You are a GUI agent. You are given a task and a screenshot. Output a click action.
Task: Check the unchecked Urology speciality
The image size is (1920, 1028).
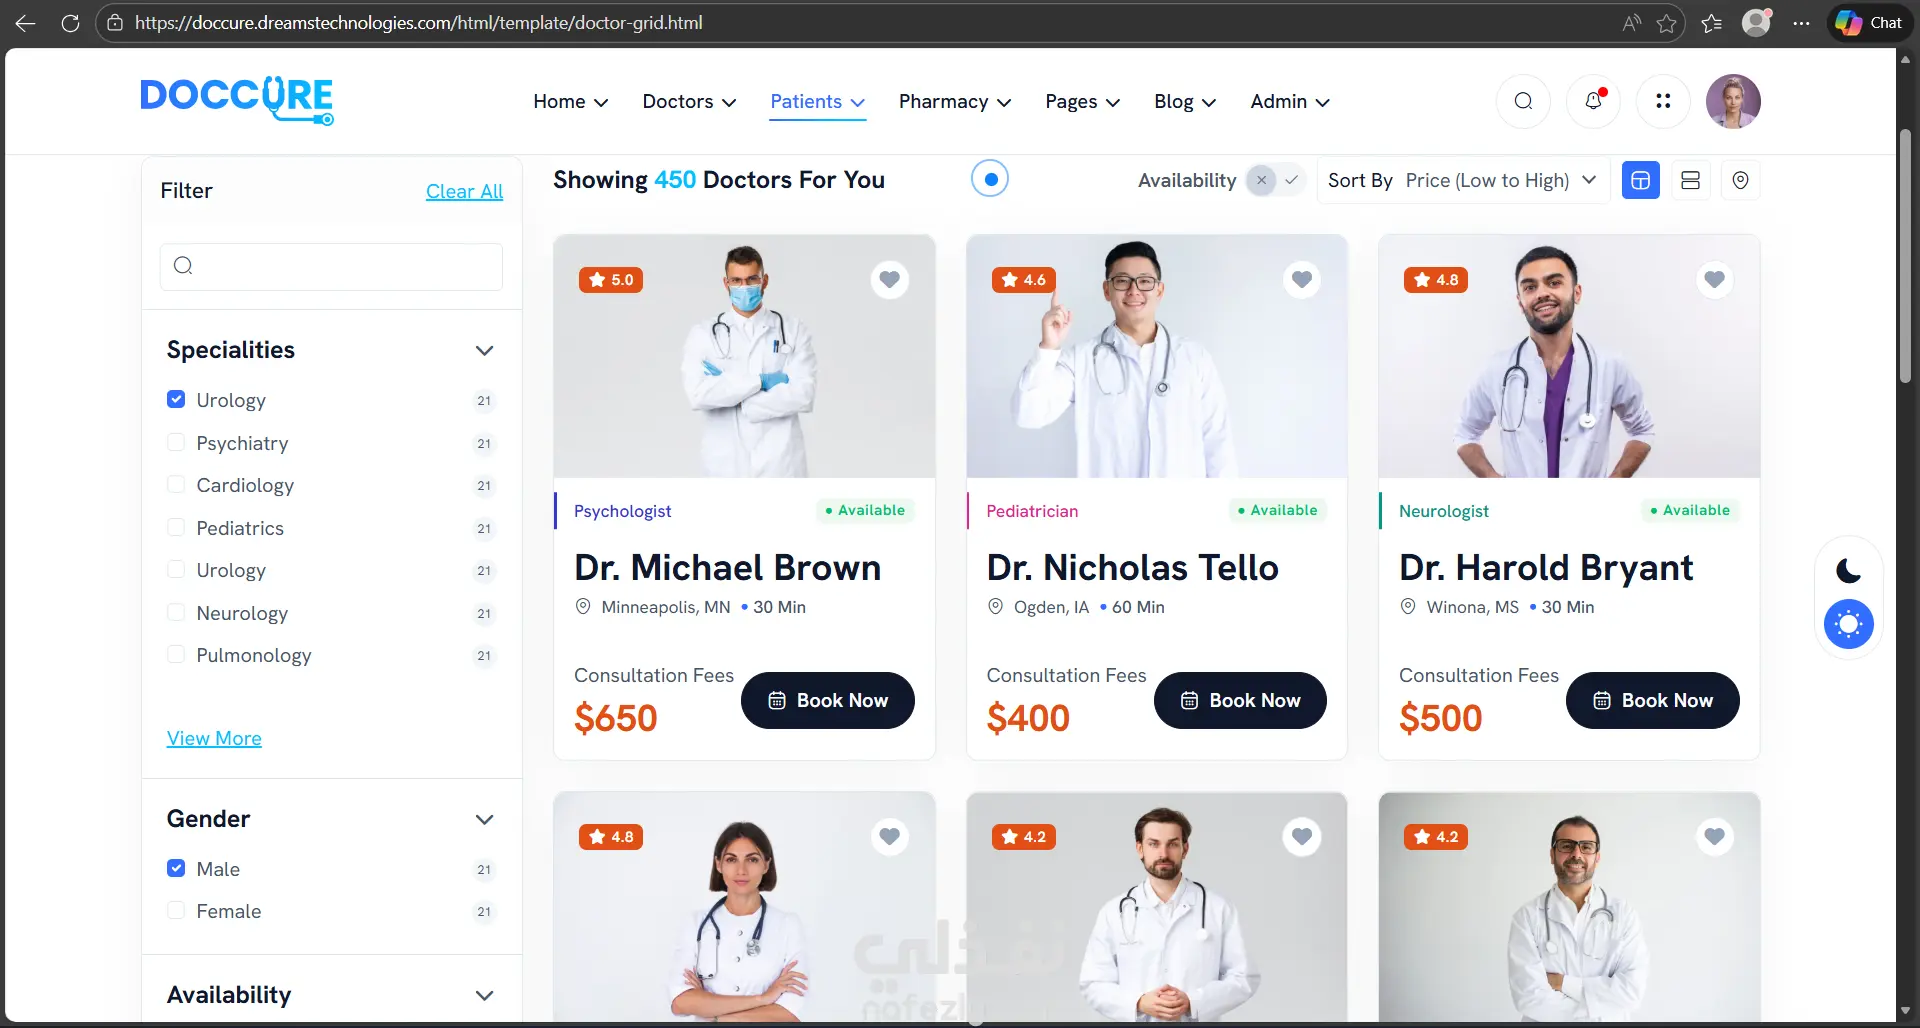[x=176, y=569]
